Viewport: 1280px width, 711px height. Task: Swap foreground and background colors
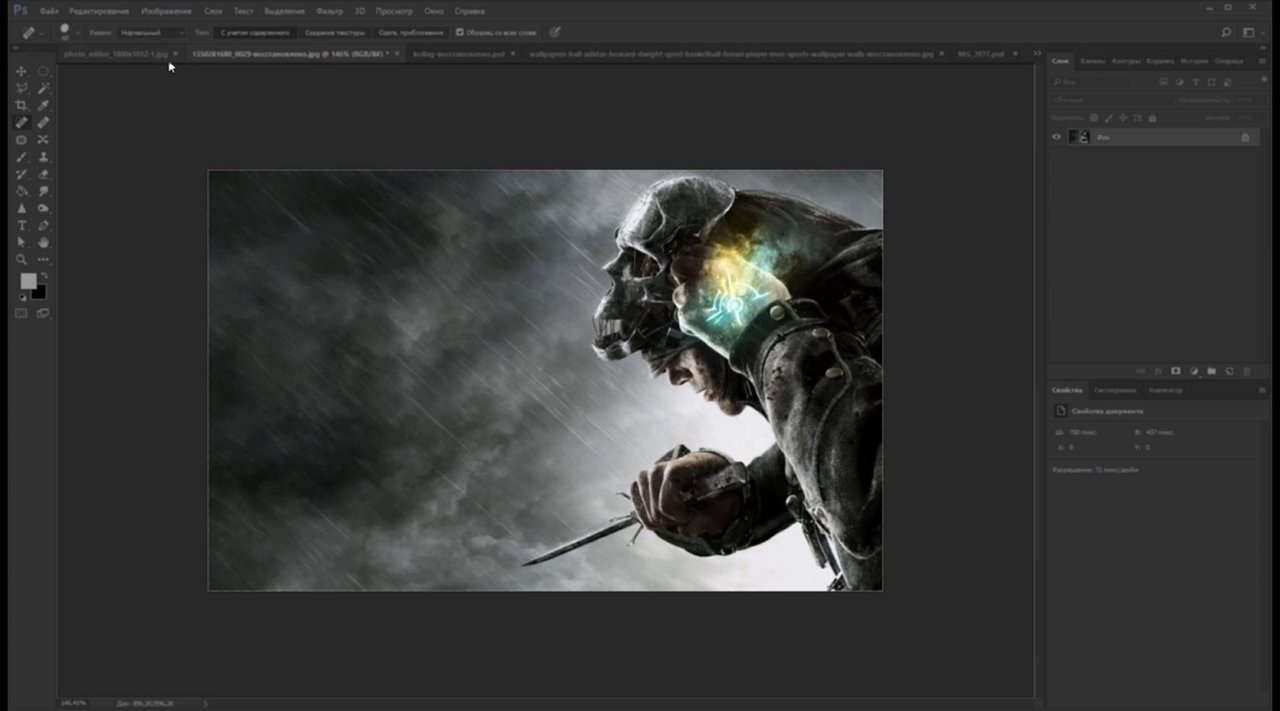click(44, 275)
